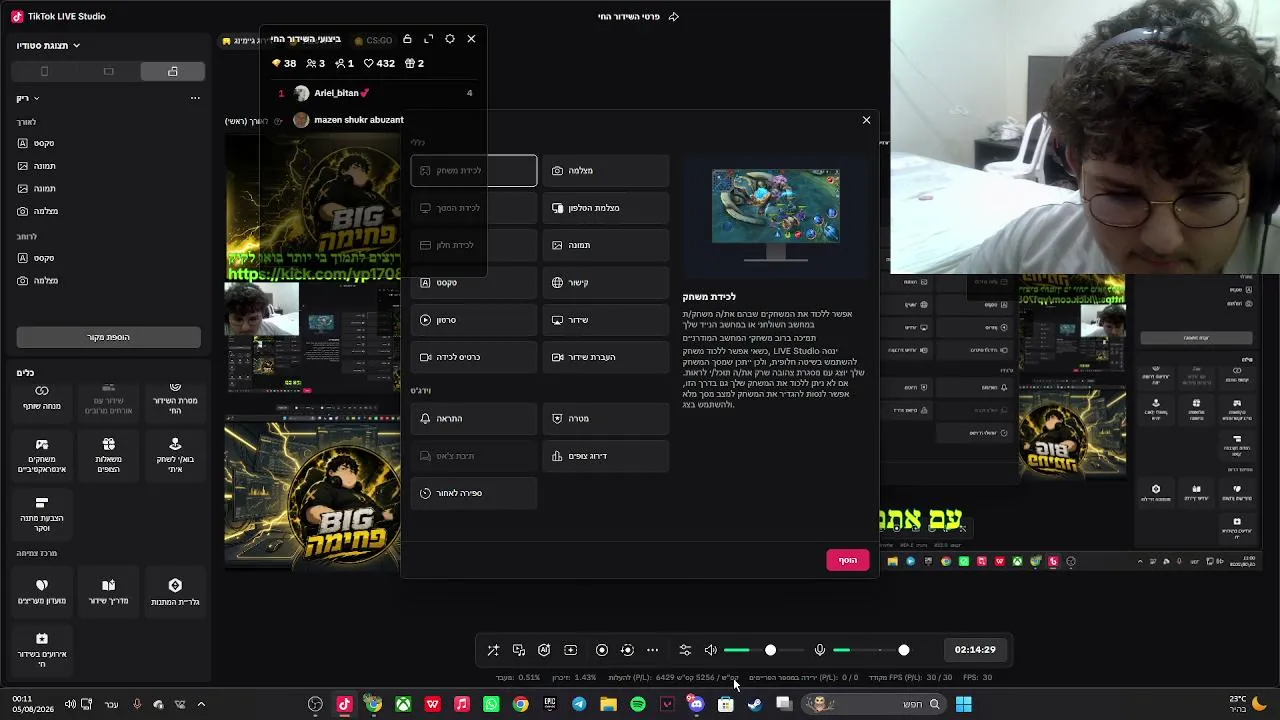
Task: Select the לכידת משחק game capture option
Action: coord(474,171)
